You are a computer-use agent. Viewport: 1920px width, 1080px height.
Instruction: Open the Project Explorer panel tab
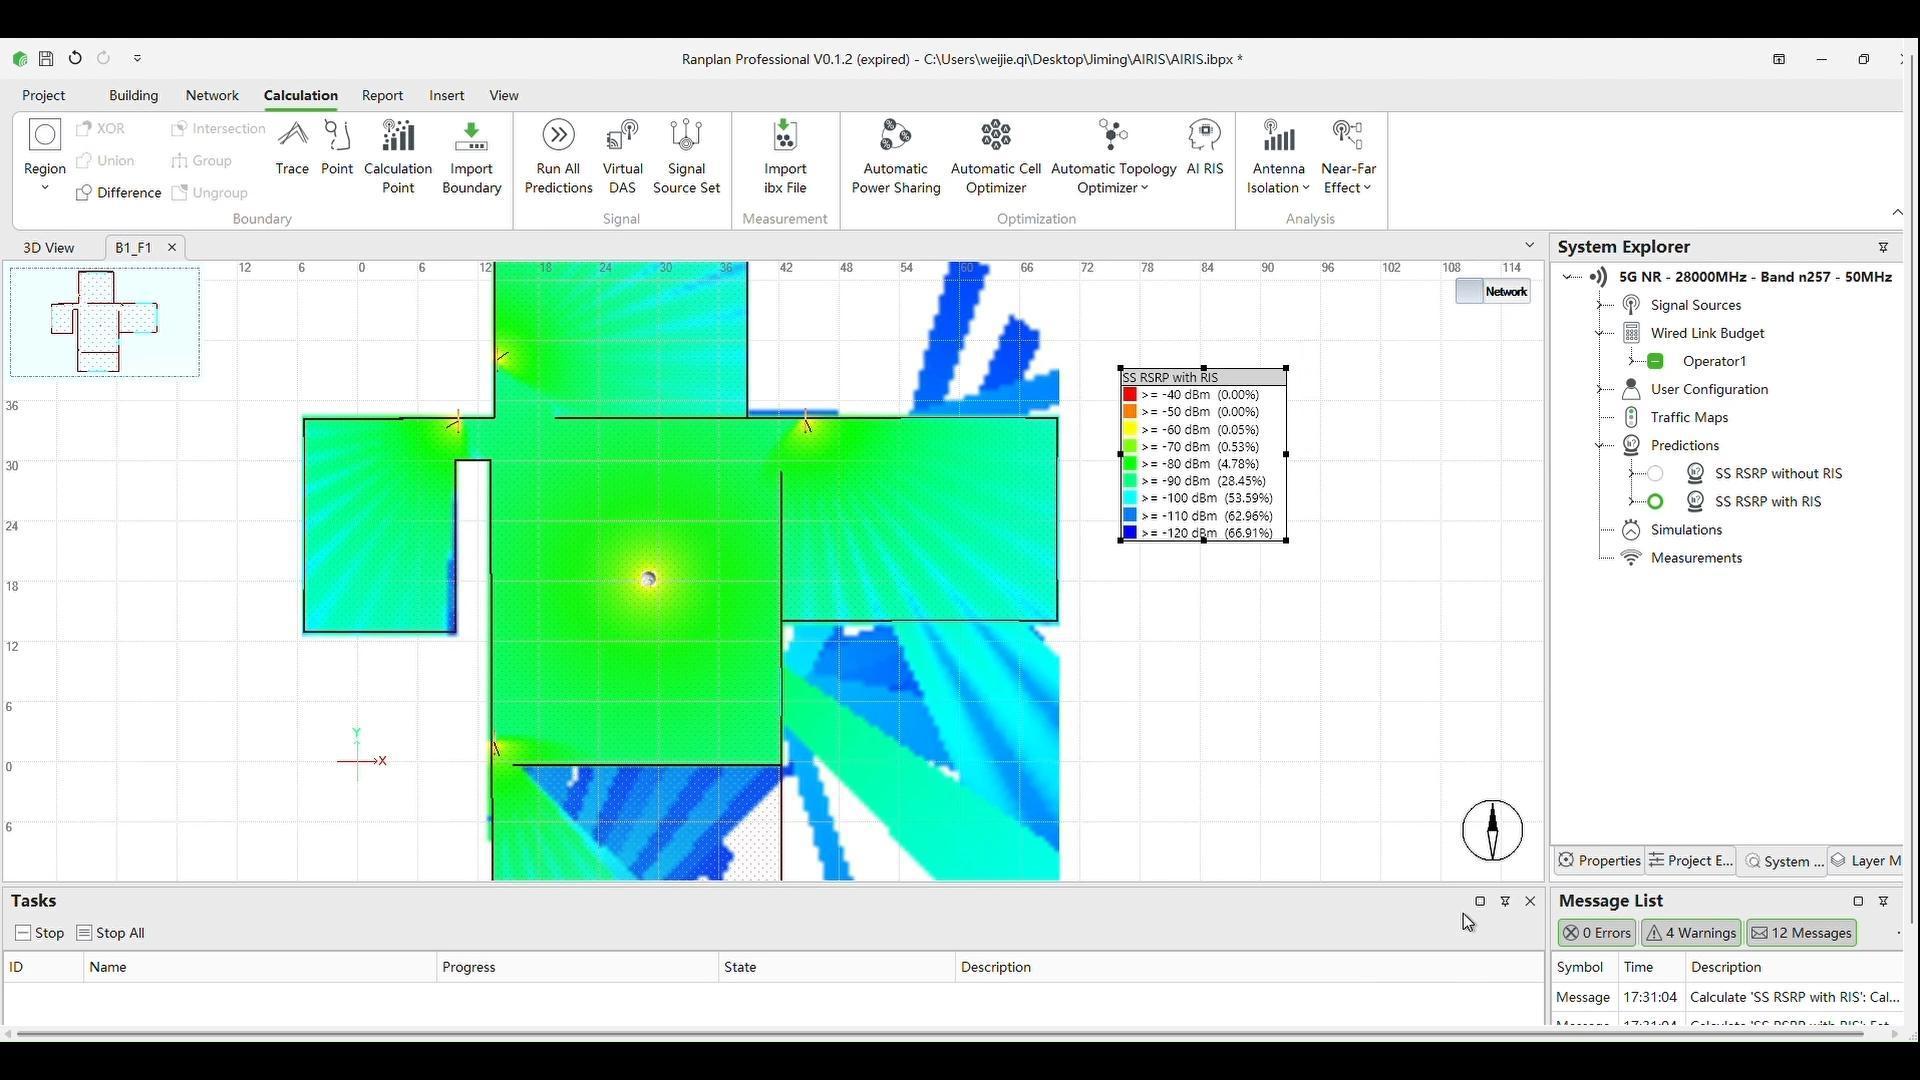1691,861
